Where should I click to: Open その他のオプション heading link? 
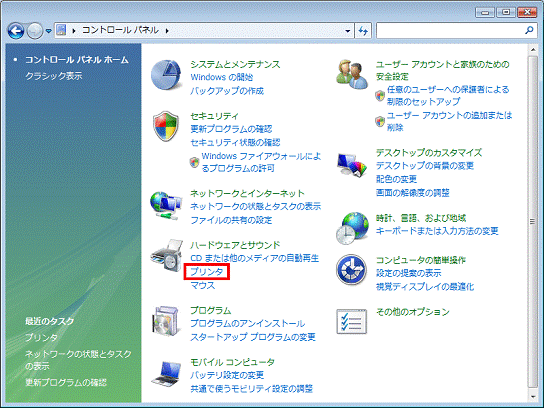click(x=413, y=312)
